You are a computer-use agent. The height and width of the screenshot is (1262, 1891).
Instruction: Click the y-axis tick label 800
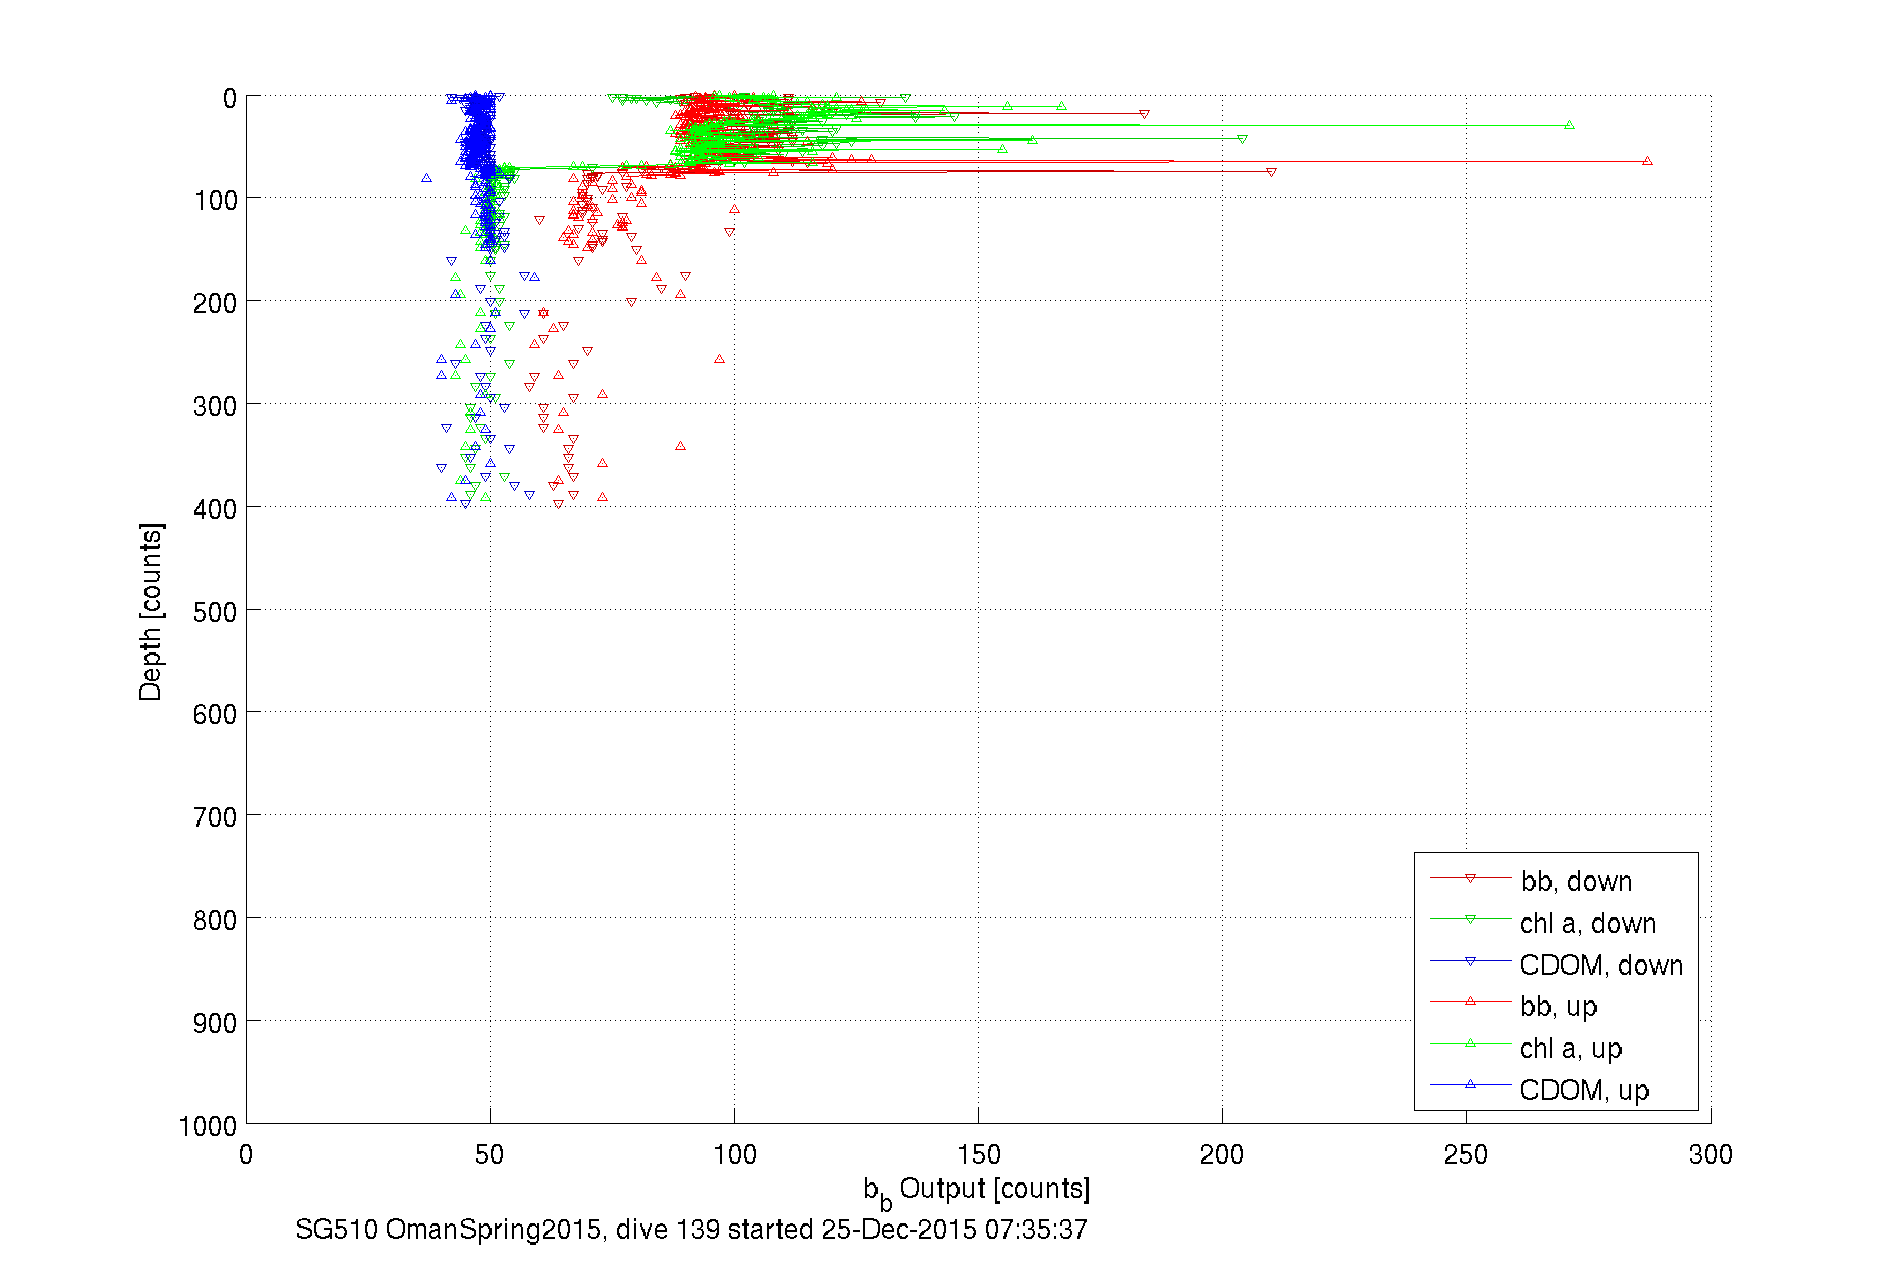point(215,920)
